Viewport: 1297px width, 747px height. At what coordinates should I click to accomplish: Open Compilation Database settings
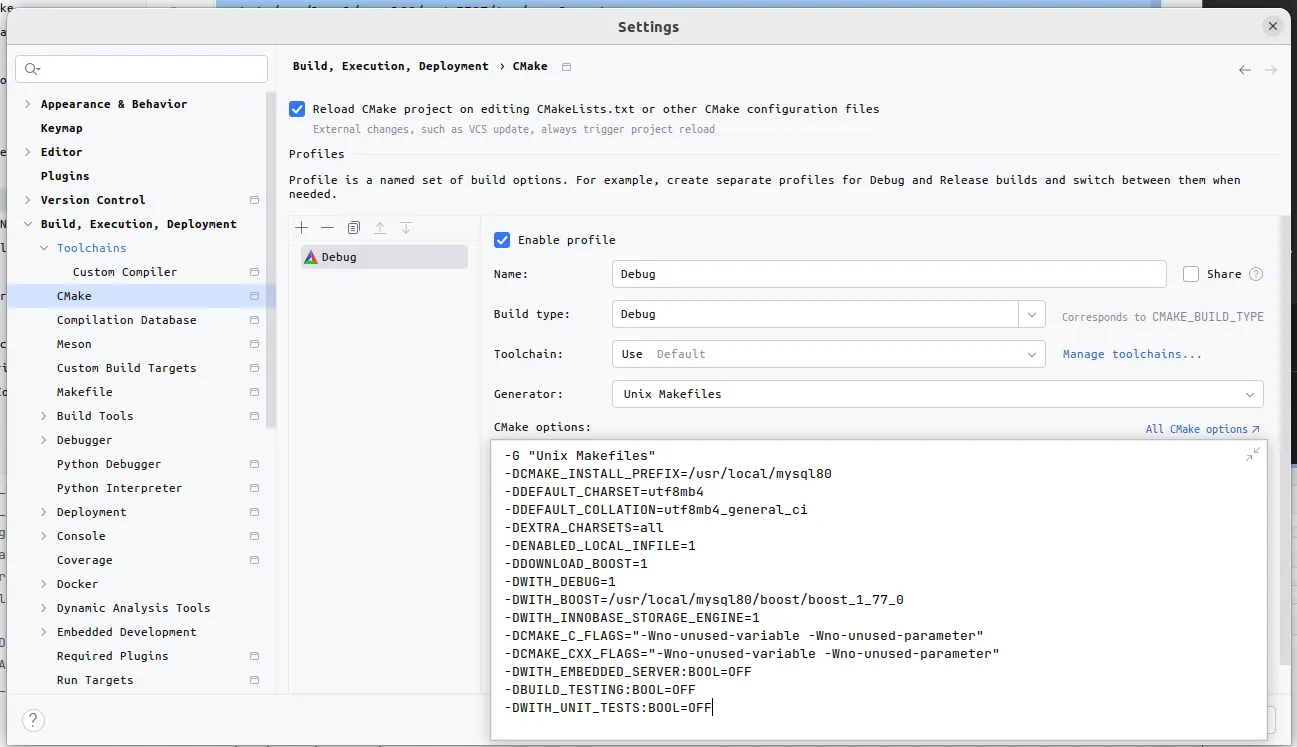point(127,320)
